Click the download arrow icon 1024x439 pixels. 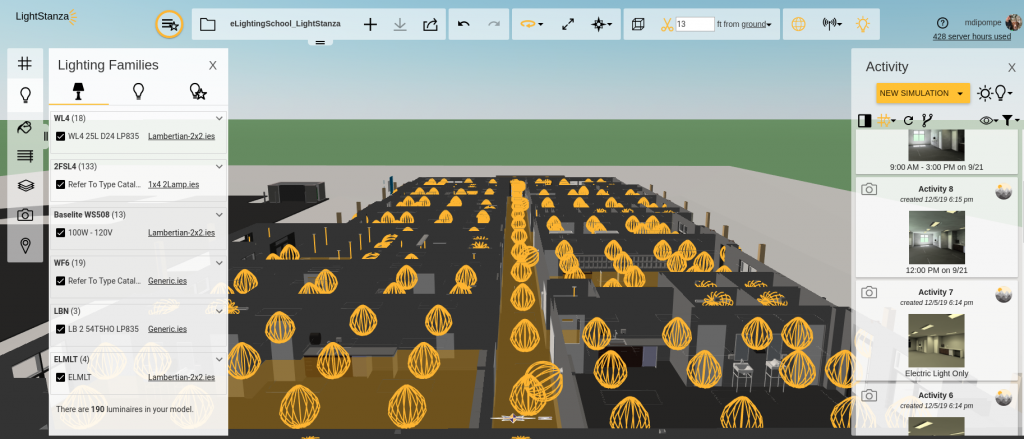(x=400, y=24)
